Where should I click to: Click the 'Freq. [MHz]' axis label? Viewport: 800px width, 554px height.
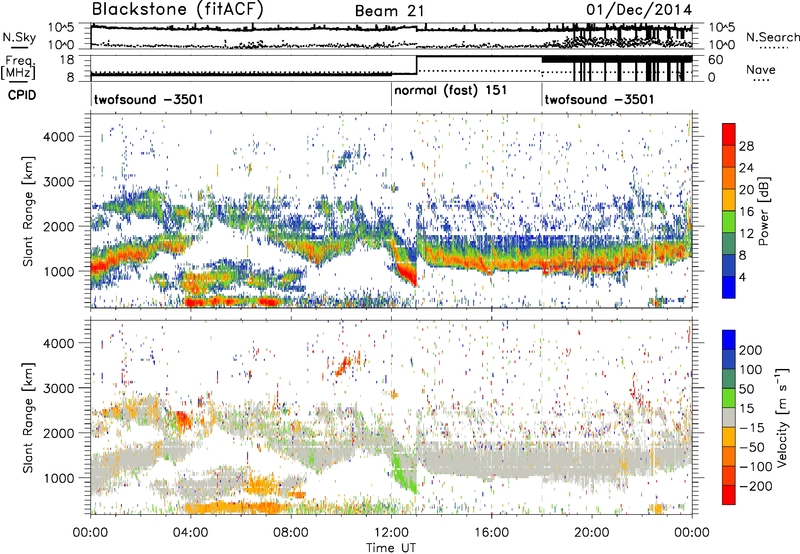pyautogui.click(x=19, y=67)
